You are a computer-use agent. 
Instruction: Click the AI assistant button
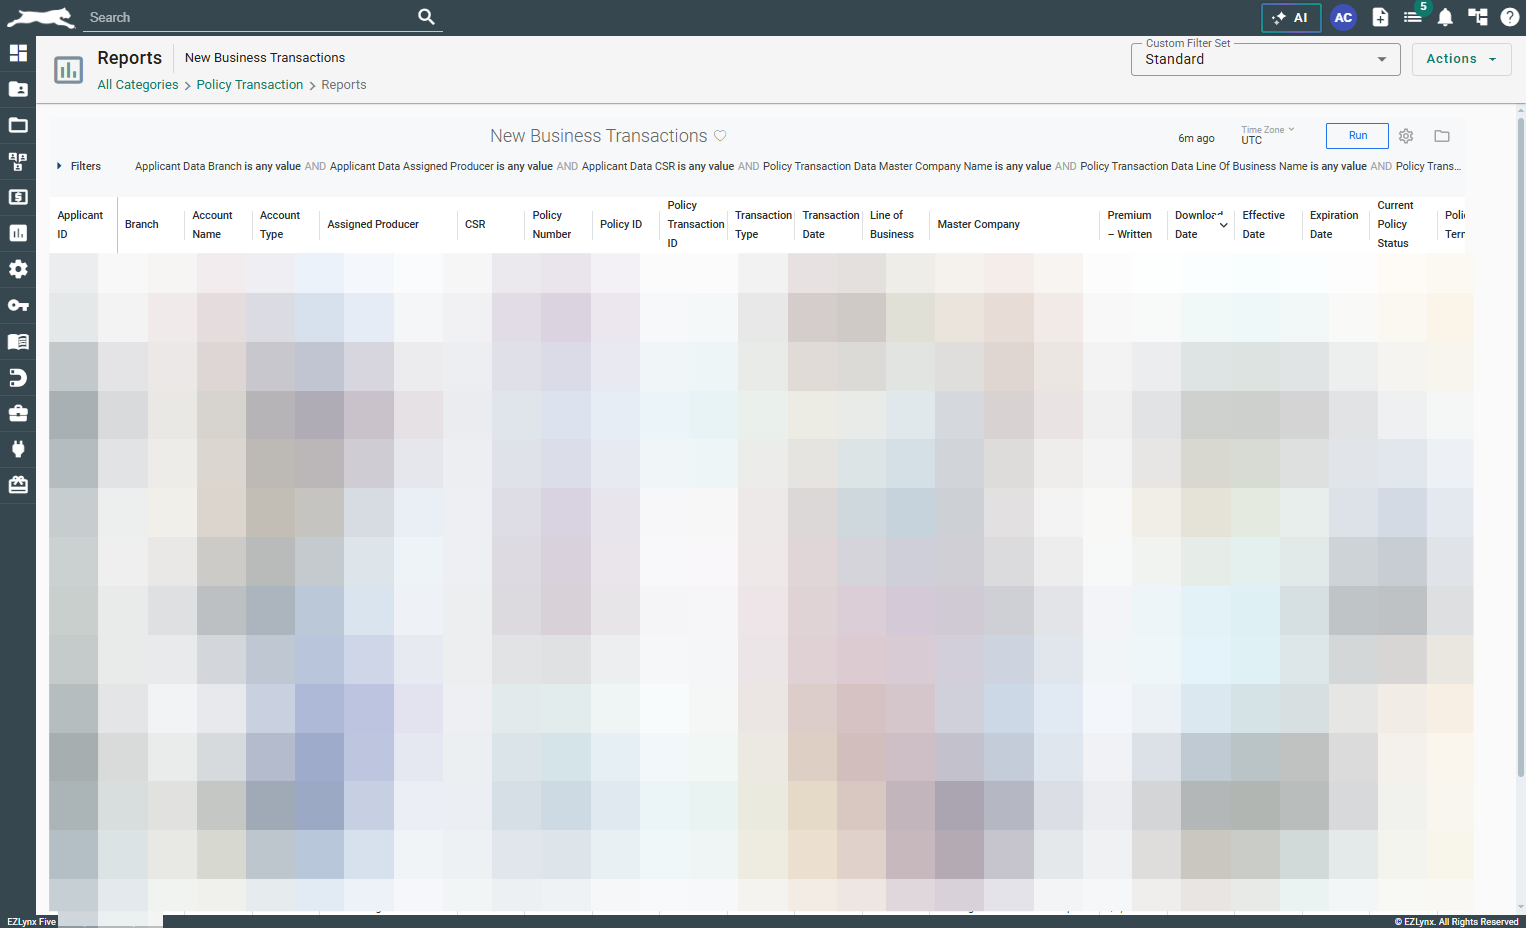[x=1291, y=18]
